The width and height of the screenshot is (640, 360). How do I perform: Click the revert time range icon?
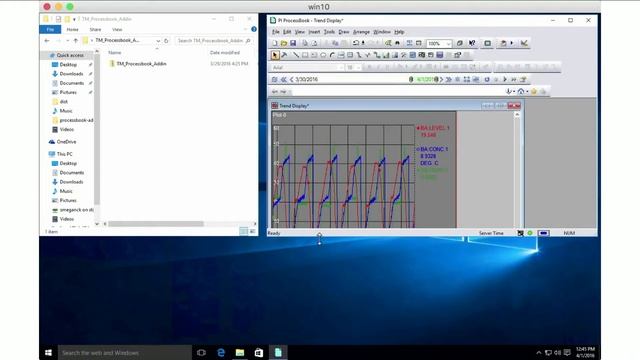coord(487,80)
